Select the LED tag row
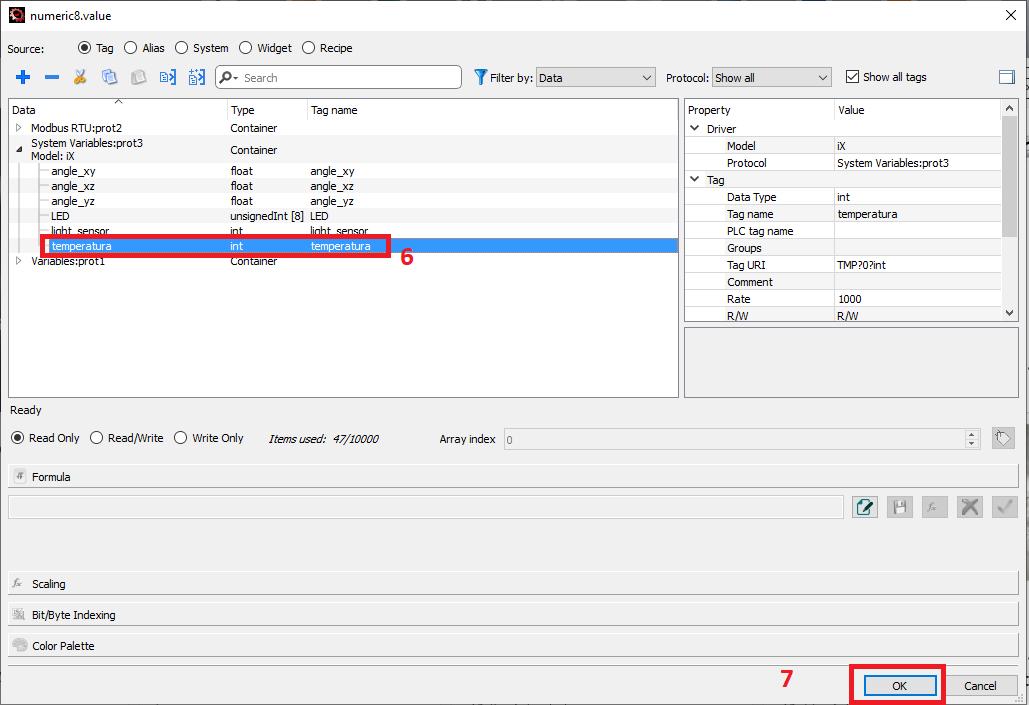1029x705 pixels. 344,216
